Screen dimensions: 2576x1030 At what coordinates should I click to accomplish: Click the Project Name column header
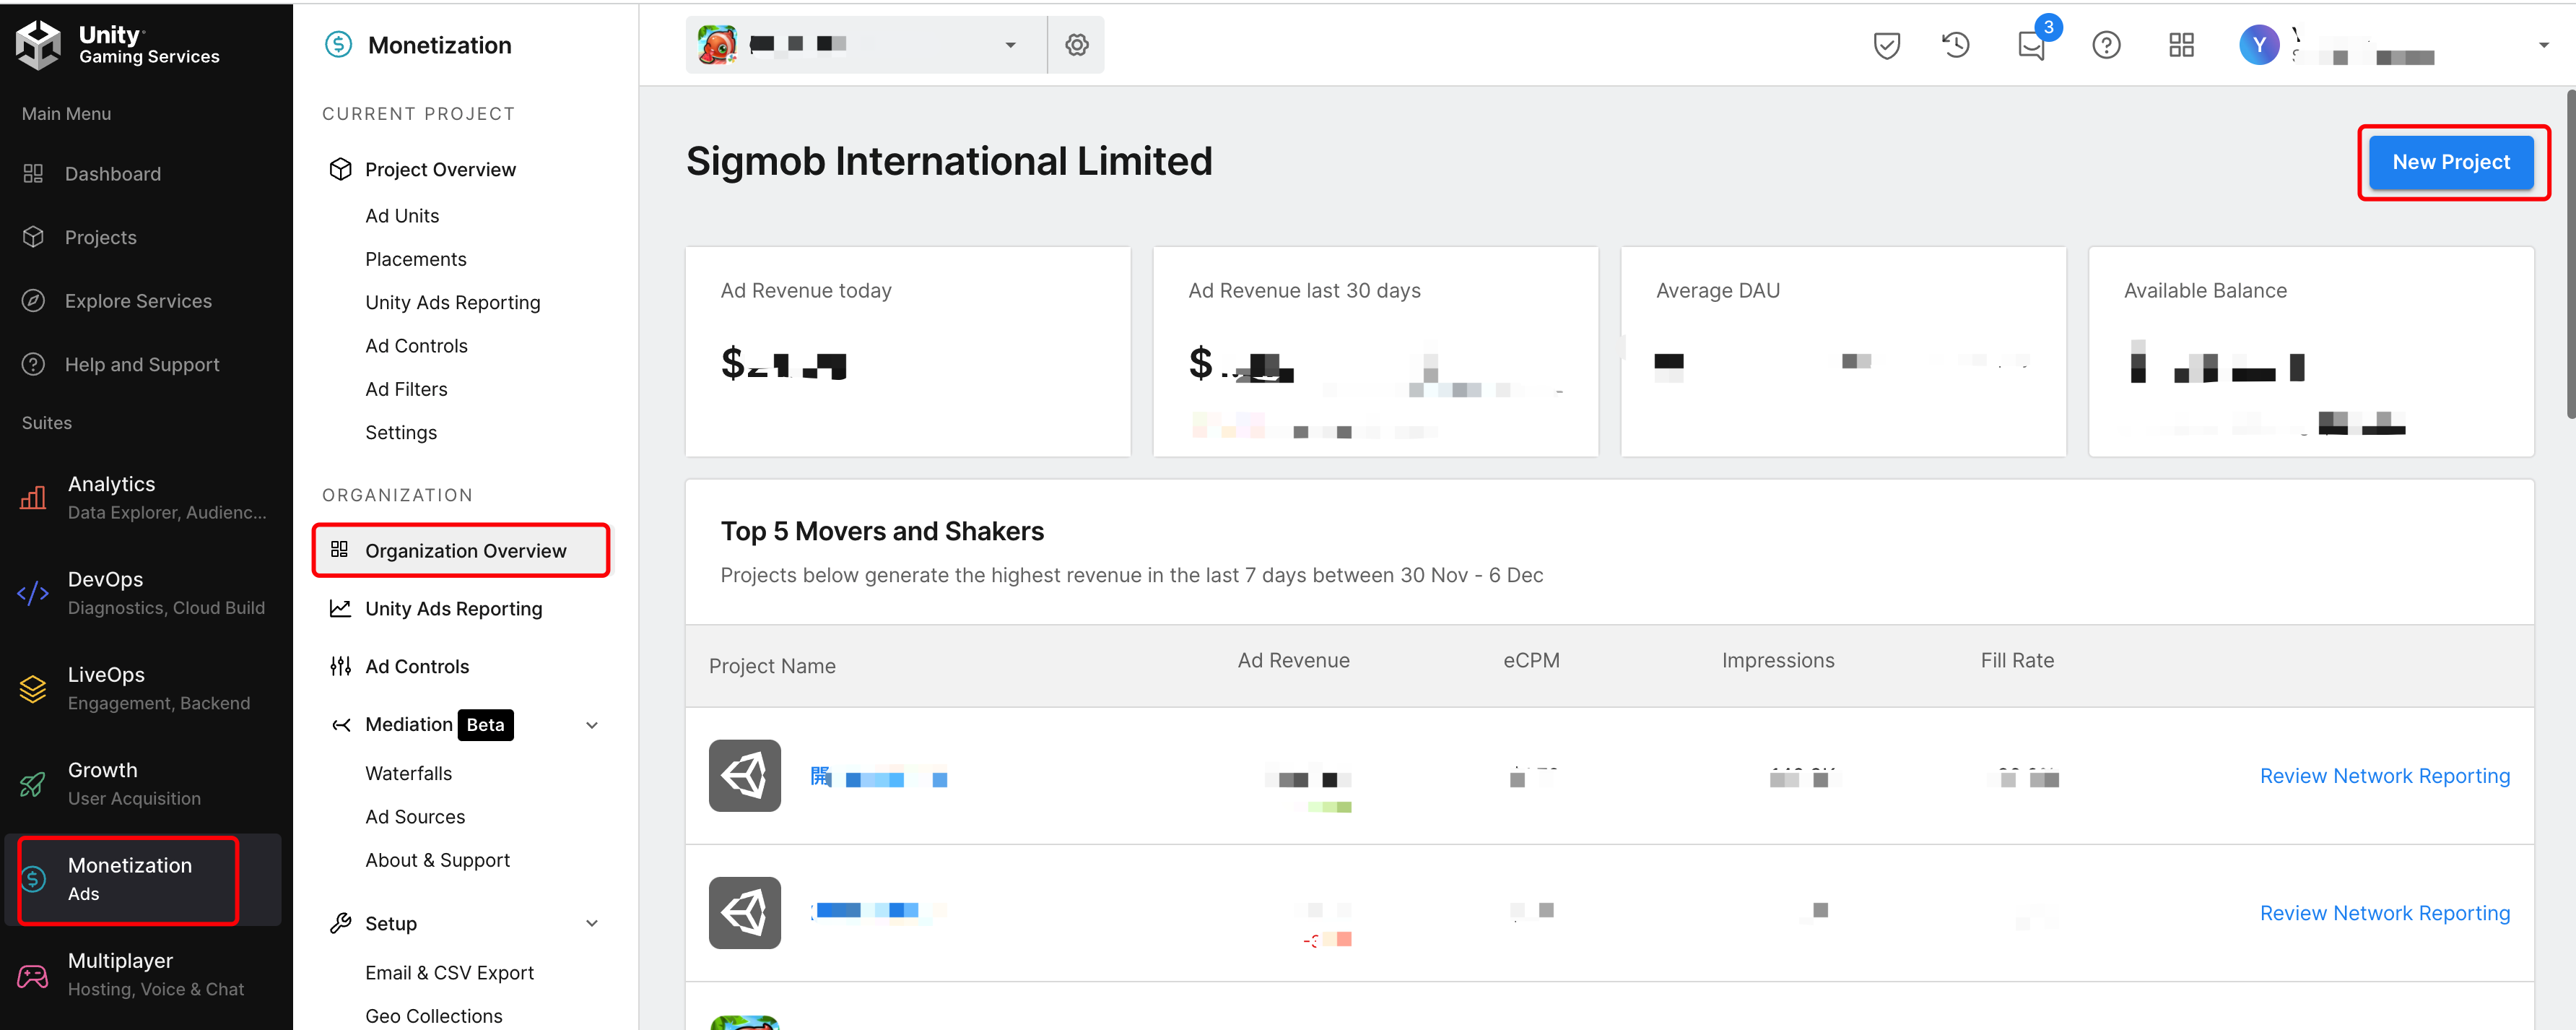point(772,666)
